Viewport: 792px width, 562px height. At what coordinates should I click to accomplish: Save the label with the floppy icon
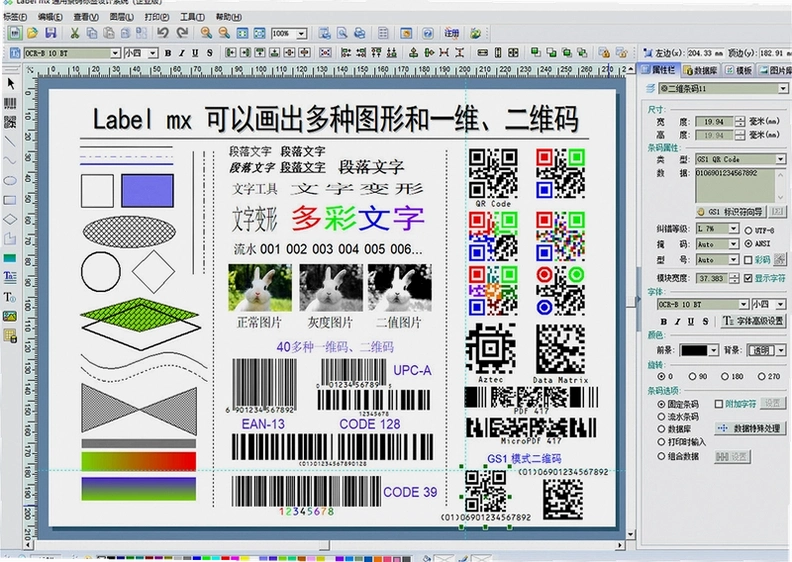(51, 33)
